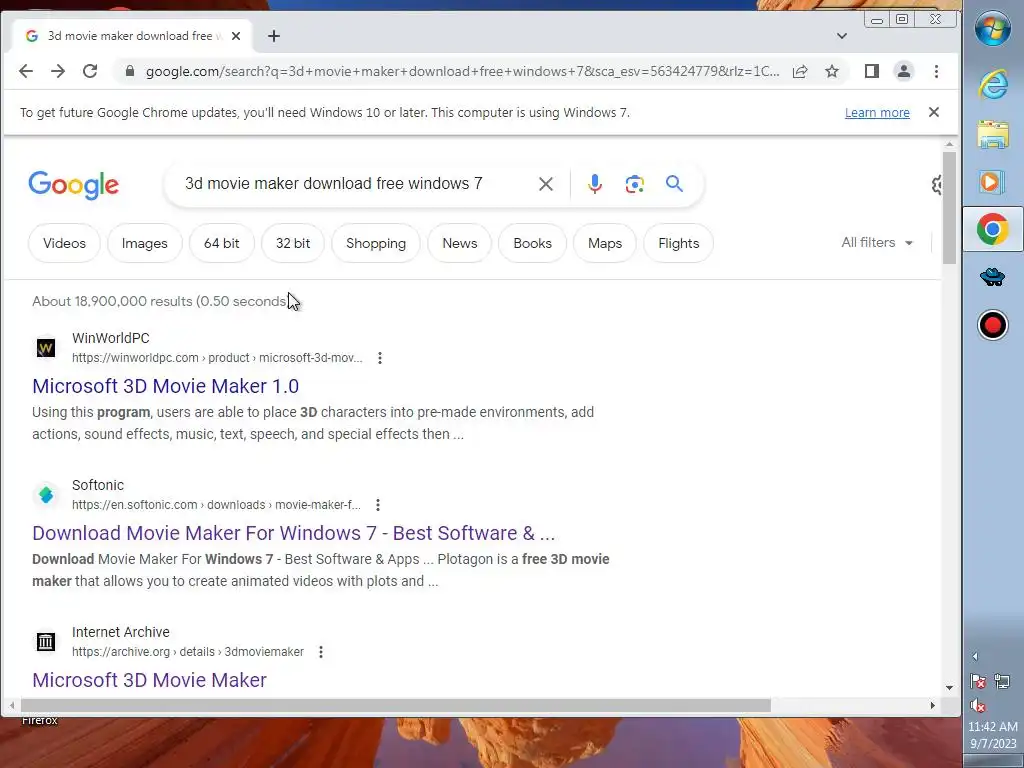The width and height of the screenshot is (1024, 768).
Task: Open Internet Archive result options menu
Action: (321, 652)
